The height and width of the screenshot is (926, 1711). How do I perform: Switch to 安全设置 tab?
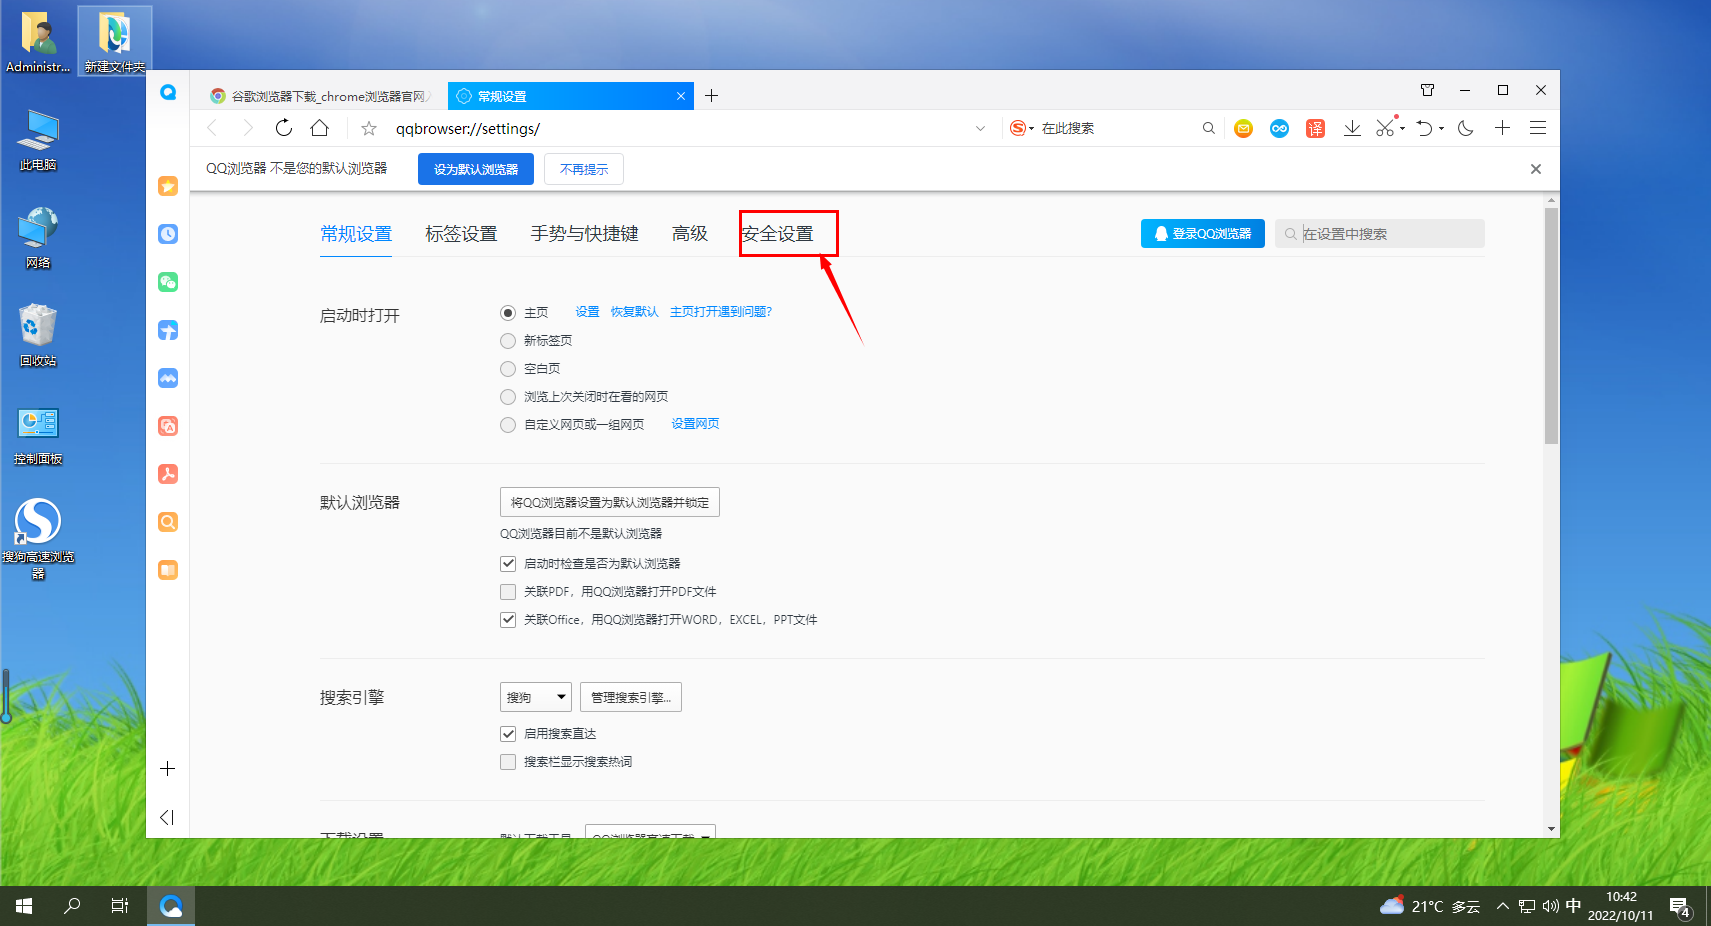point(778,234)
